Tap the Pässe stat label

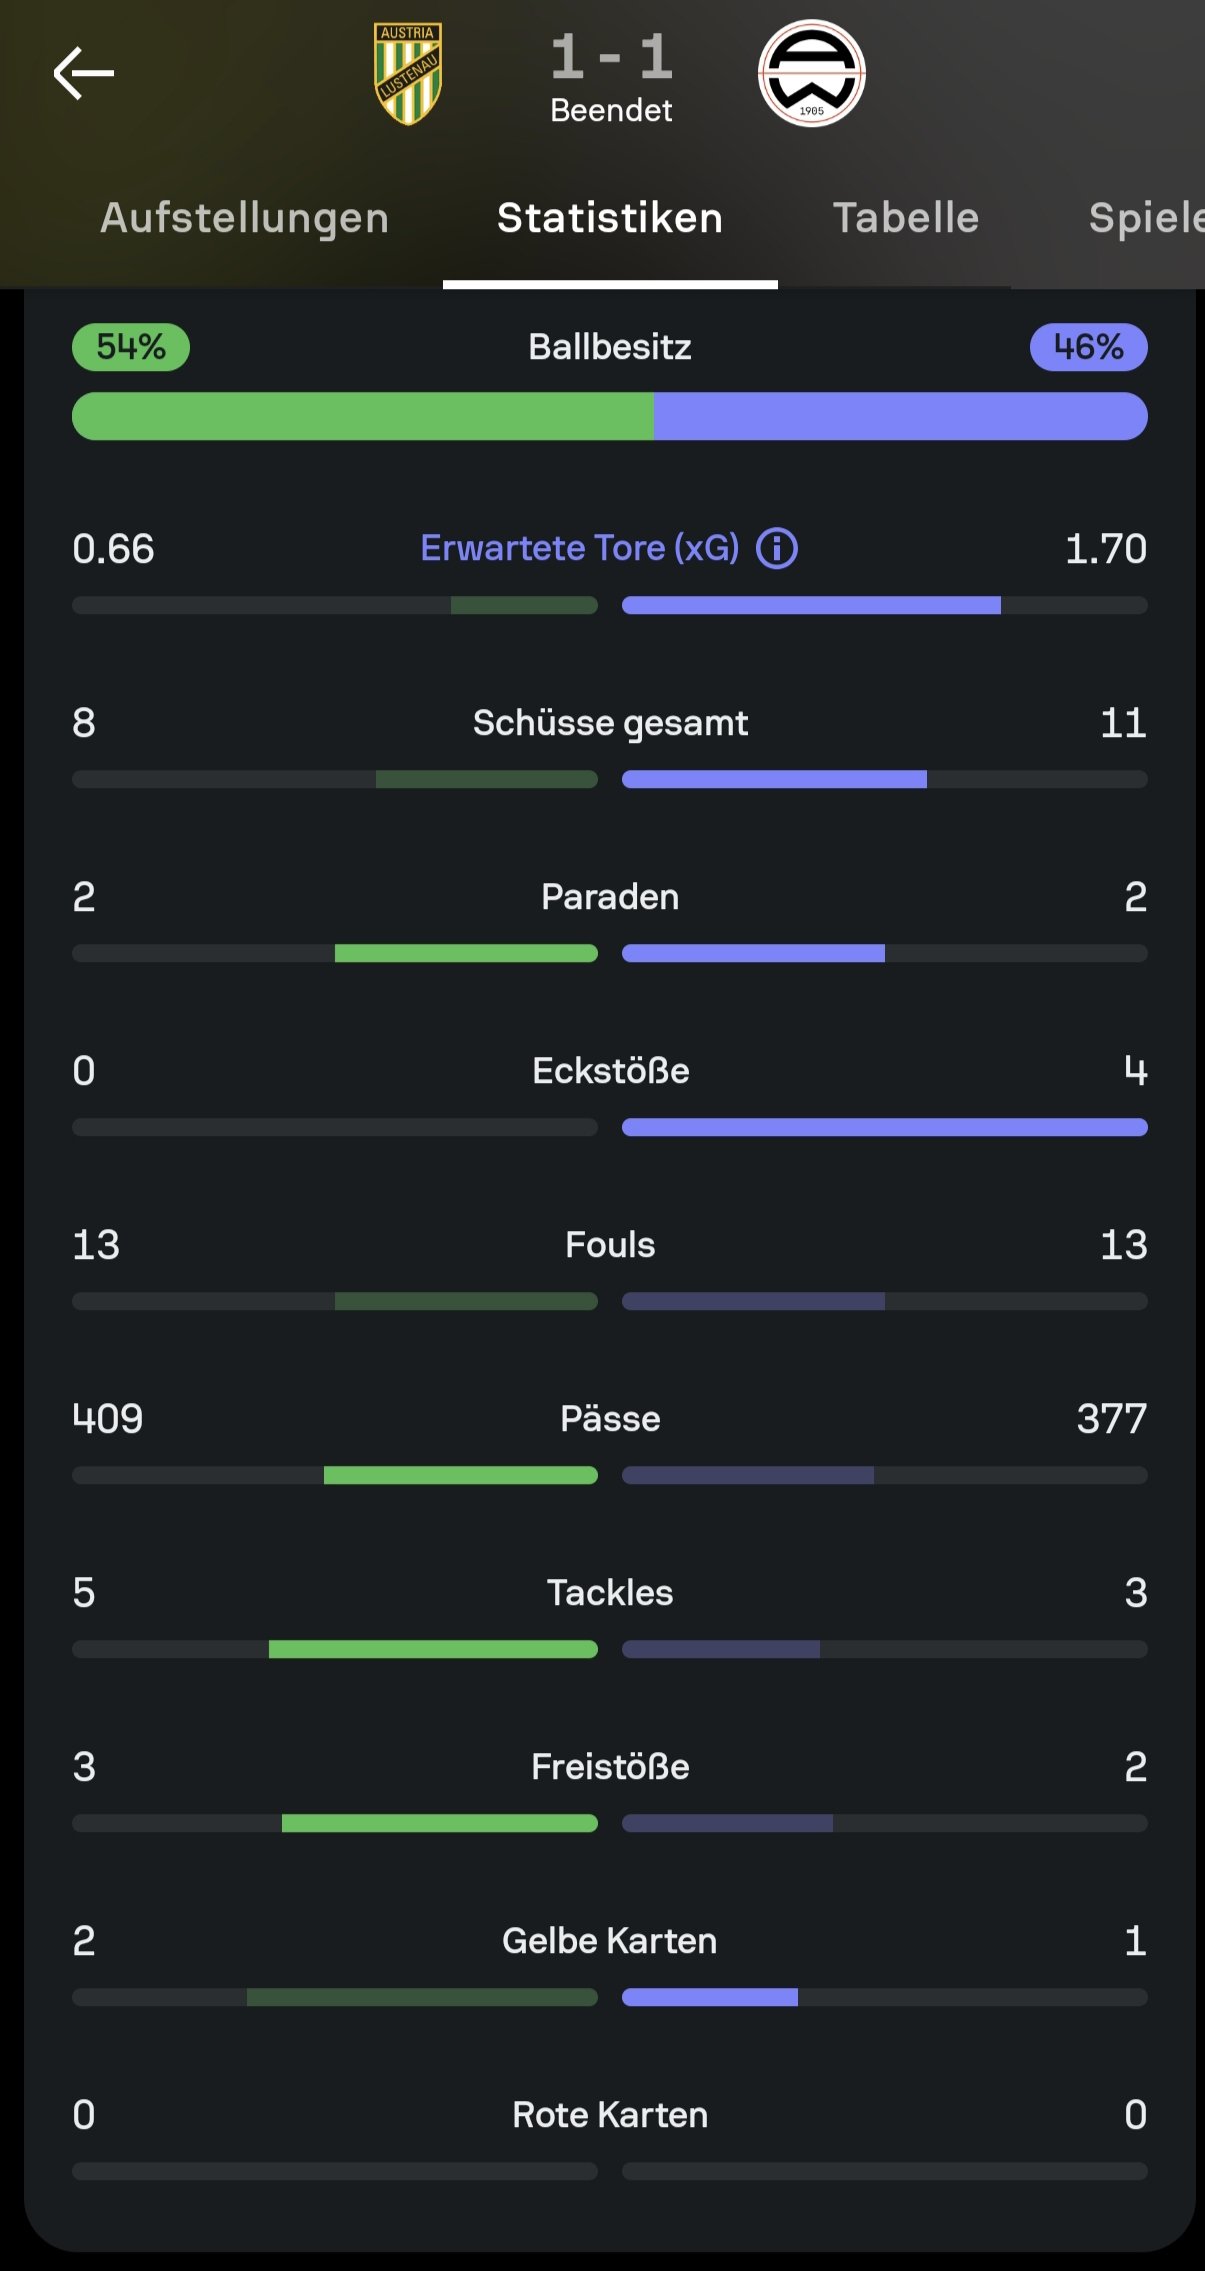pyautogui.click(x=610, y=1418)
